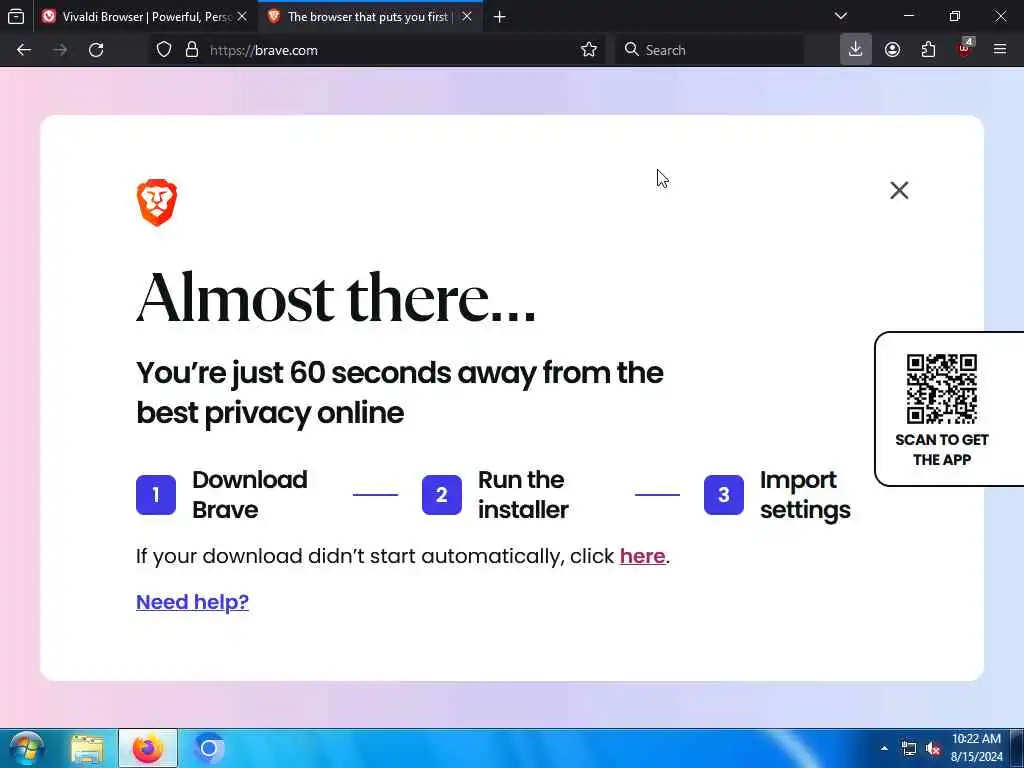Open the Firefox View icon in the tab bar
The height and width of the screenshot is (768, 1024).
[16, 17]
